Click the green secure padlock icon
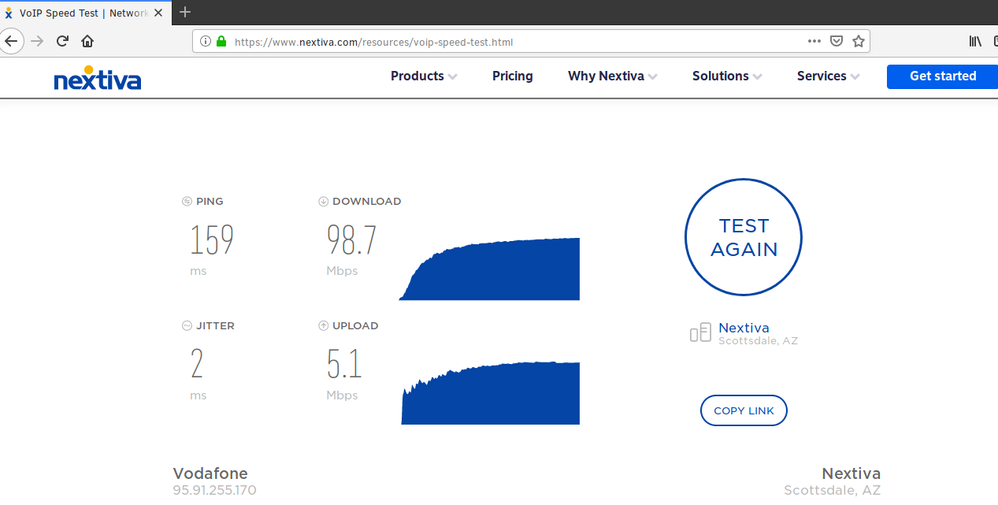Screen dimensions: 998x505 [221, 41]
